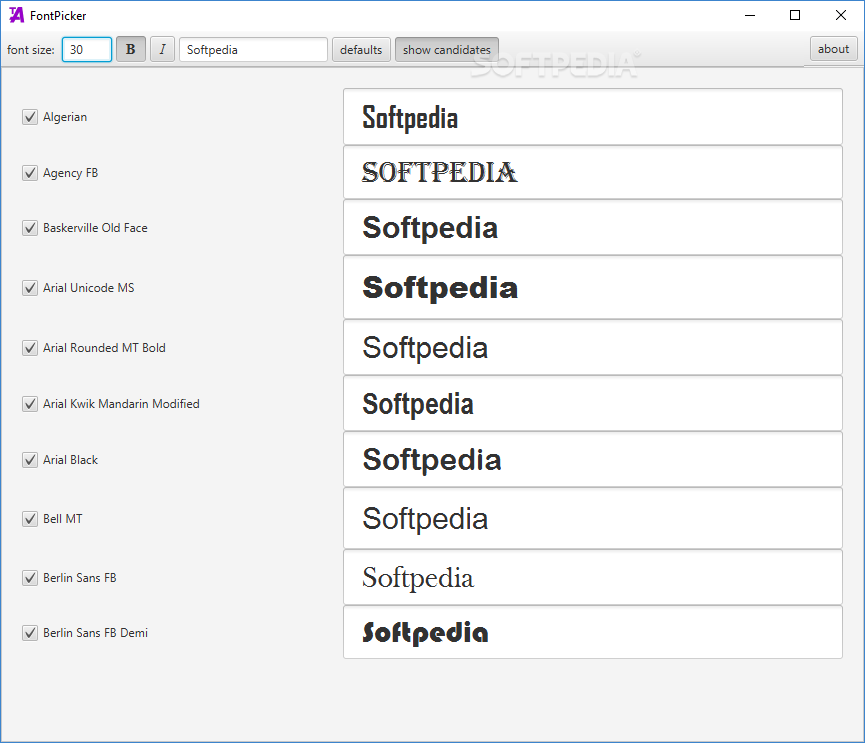Uncheck the Arial Black checkbox
865x743 pixels.
click(x=30, y=460)
